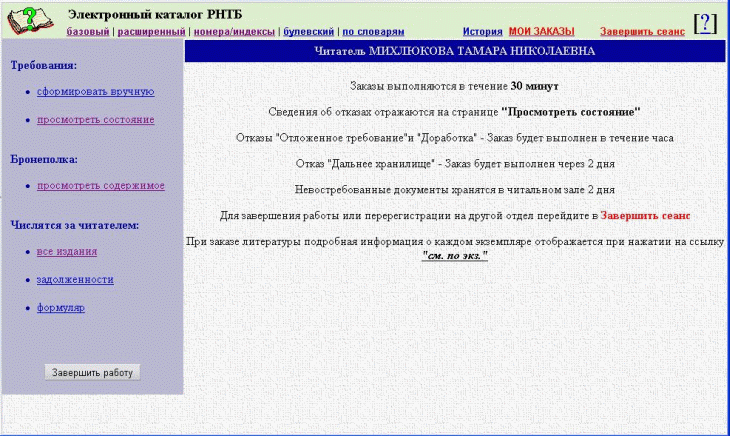This screenshot has width=730, height=436.
Task: Switch to расширенный search mode
Action: (151, 32)
